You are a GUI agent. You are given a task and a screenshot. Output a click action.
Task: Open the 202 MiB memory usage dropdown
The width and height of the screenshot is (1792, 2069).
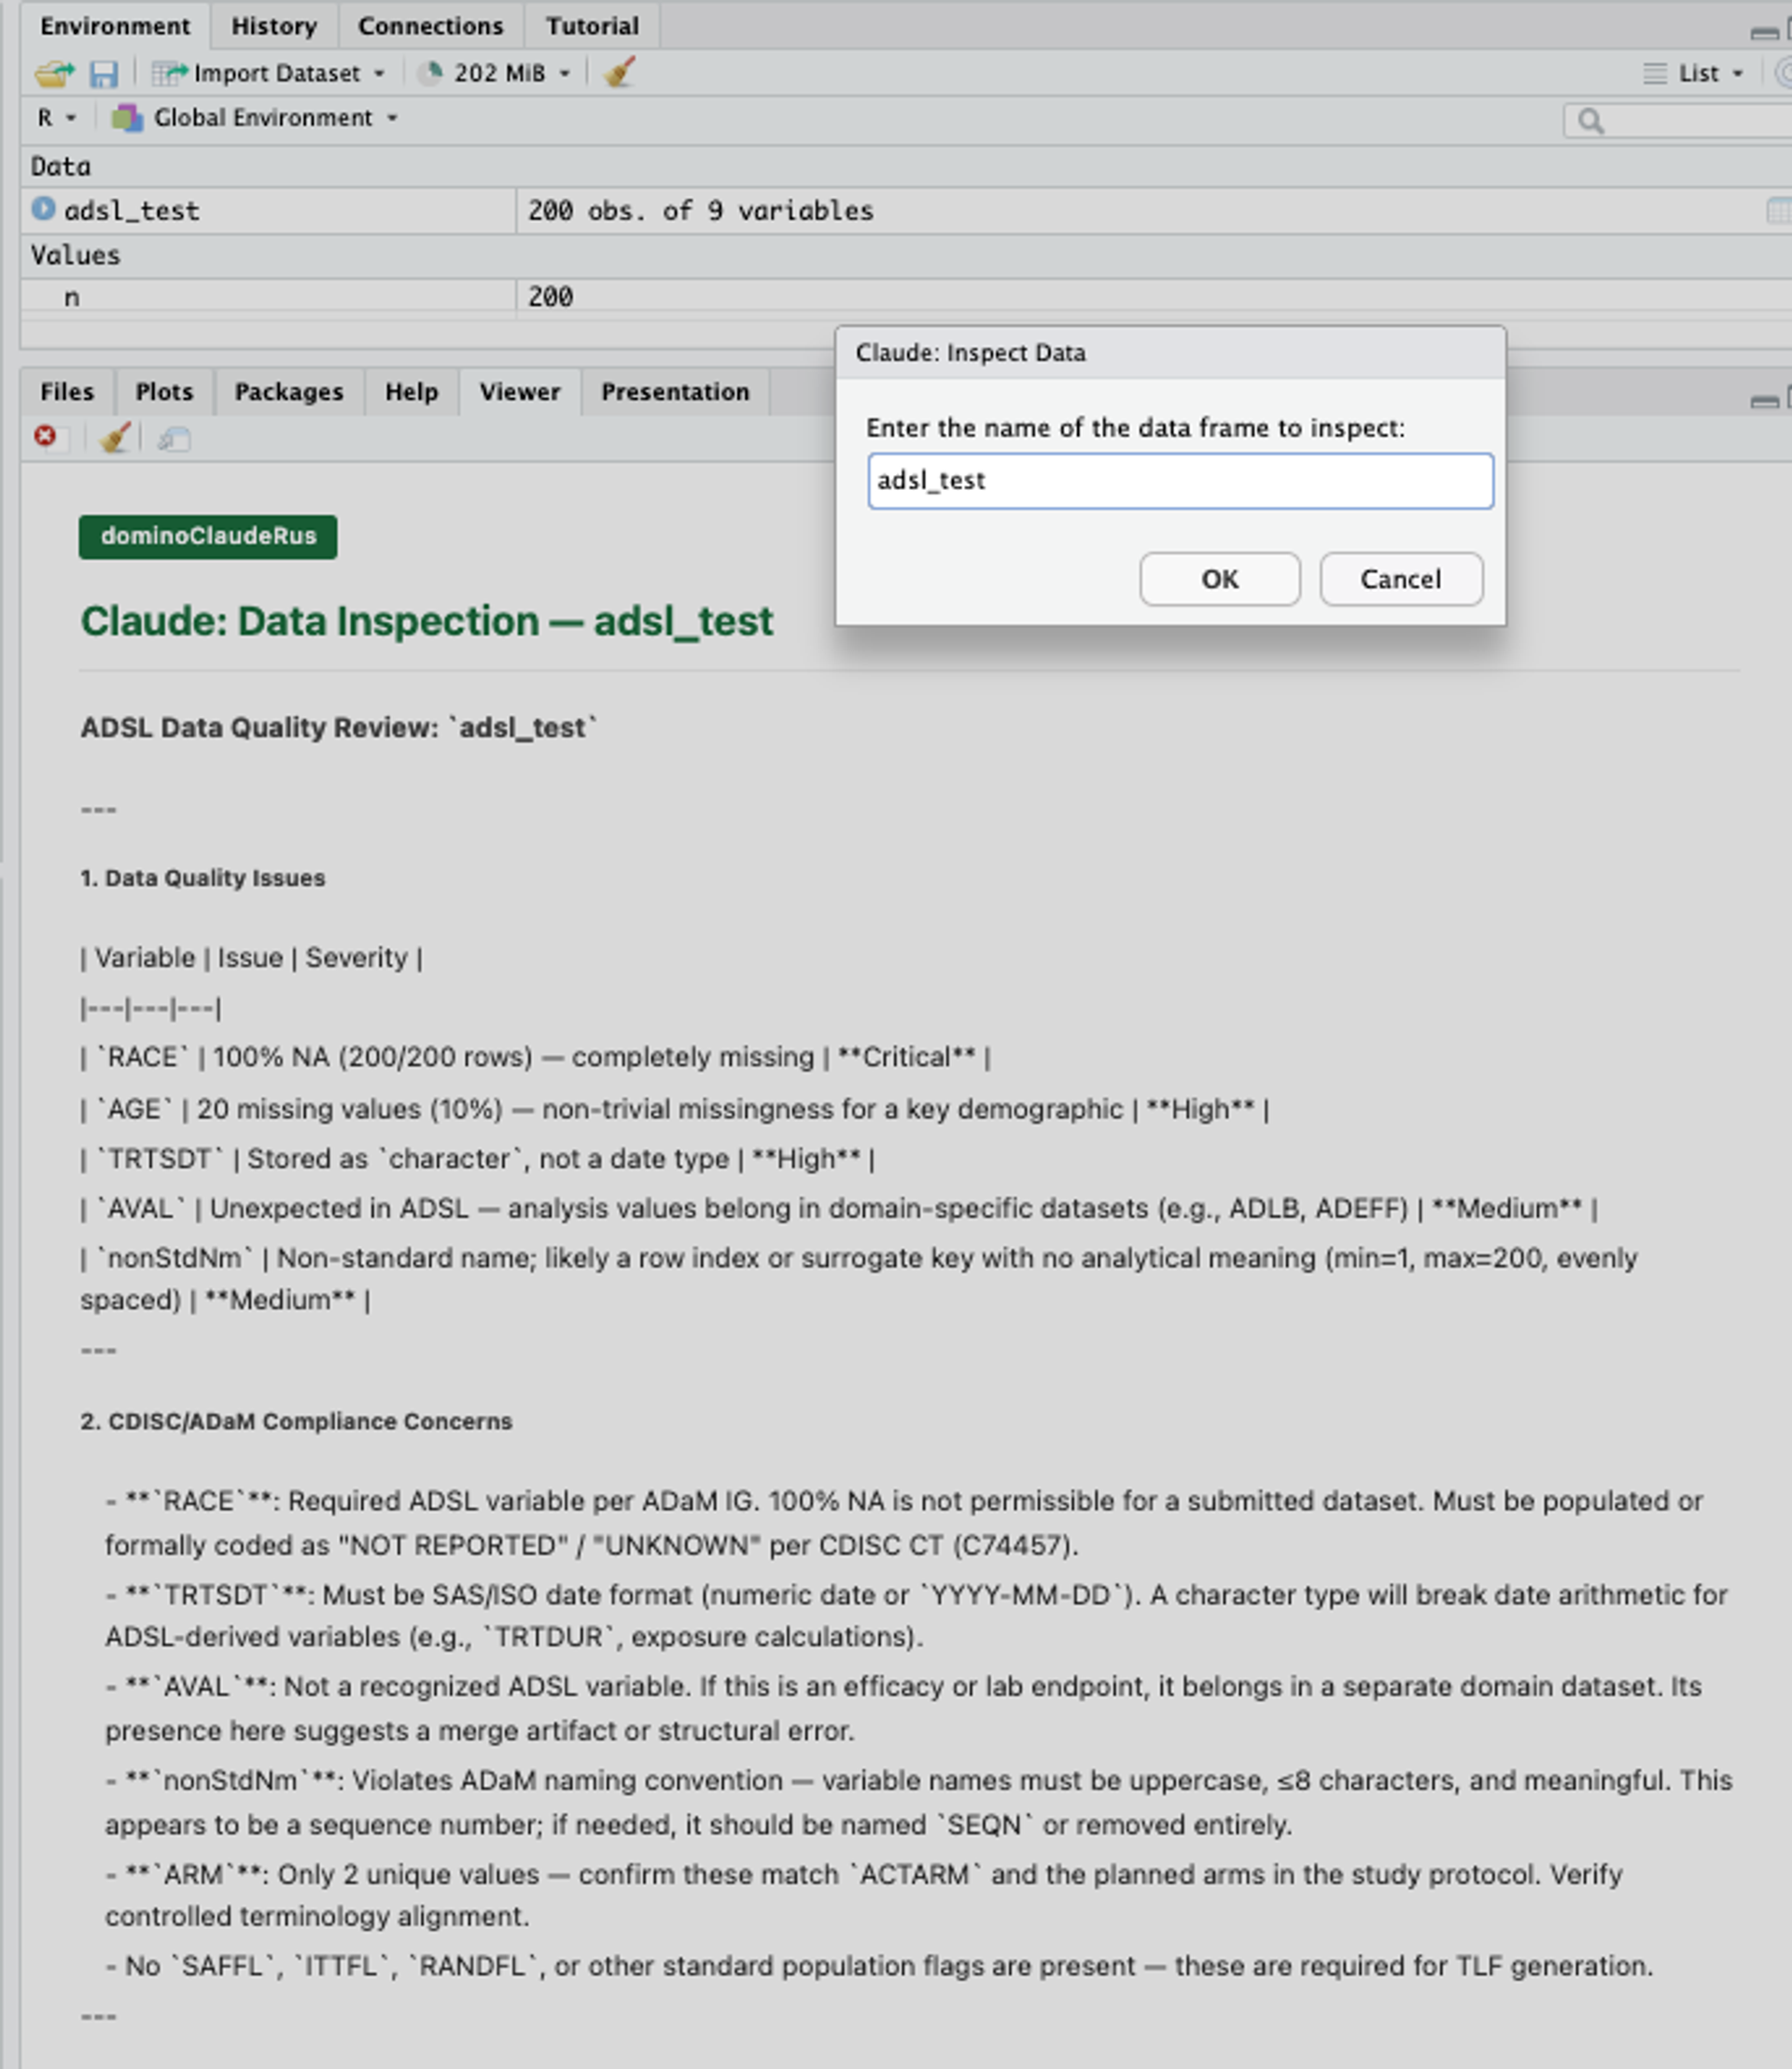pyautogui.click(x=495, y=73)
